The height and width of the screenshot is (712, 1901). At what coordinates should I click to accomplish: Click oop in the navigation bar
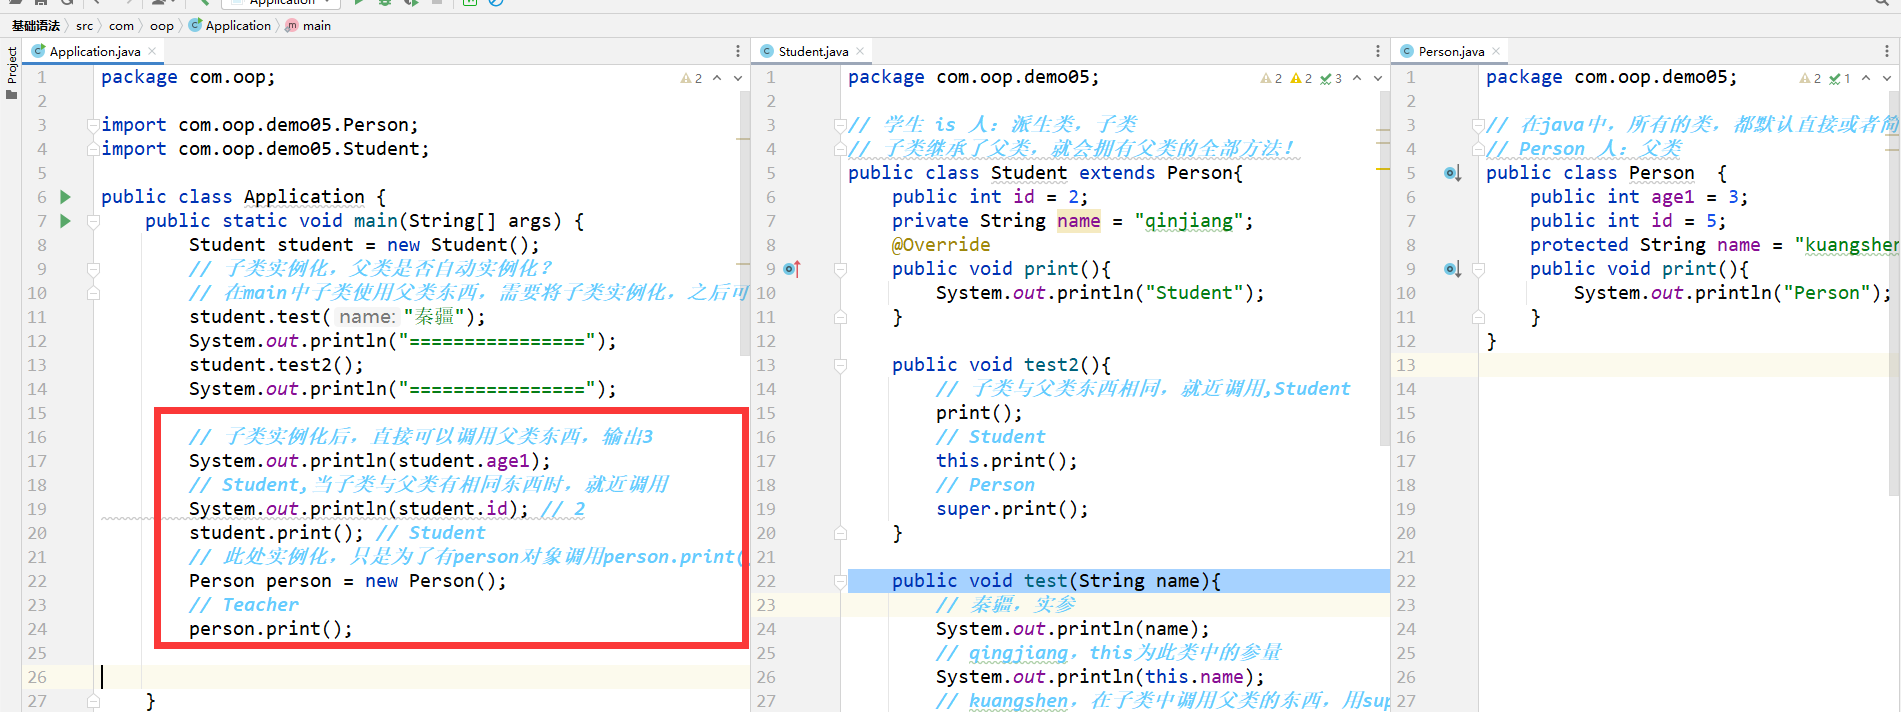[162, 26]
